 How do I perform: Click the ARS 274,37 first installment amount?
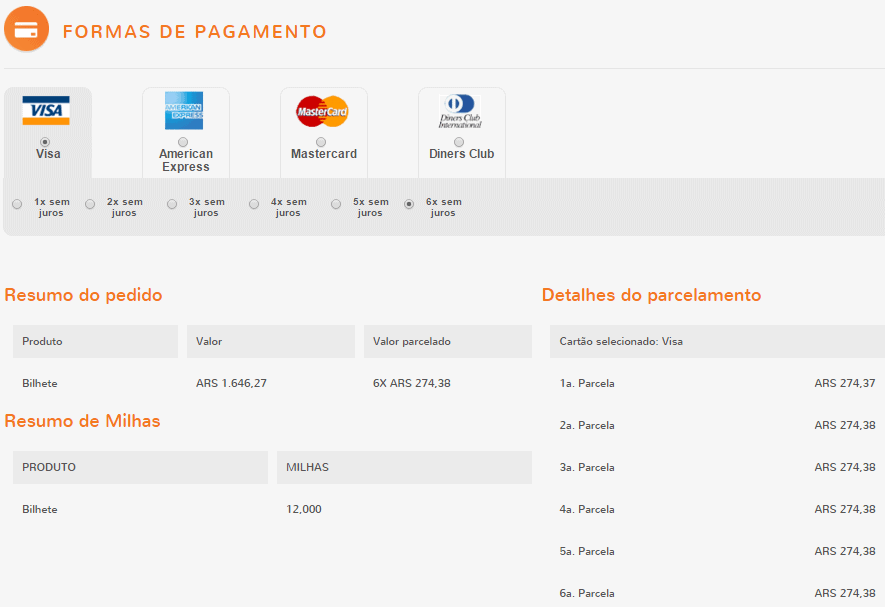[845, 383]
